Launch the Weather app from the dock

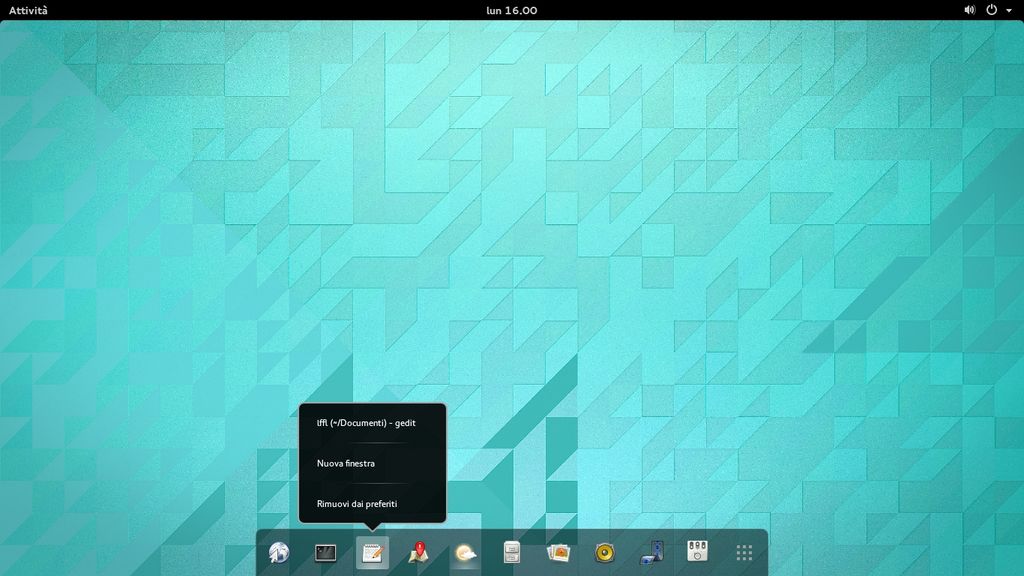click(x=465, y=552)
